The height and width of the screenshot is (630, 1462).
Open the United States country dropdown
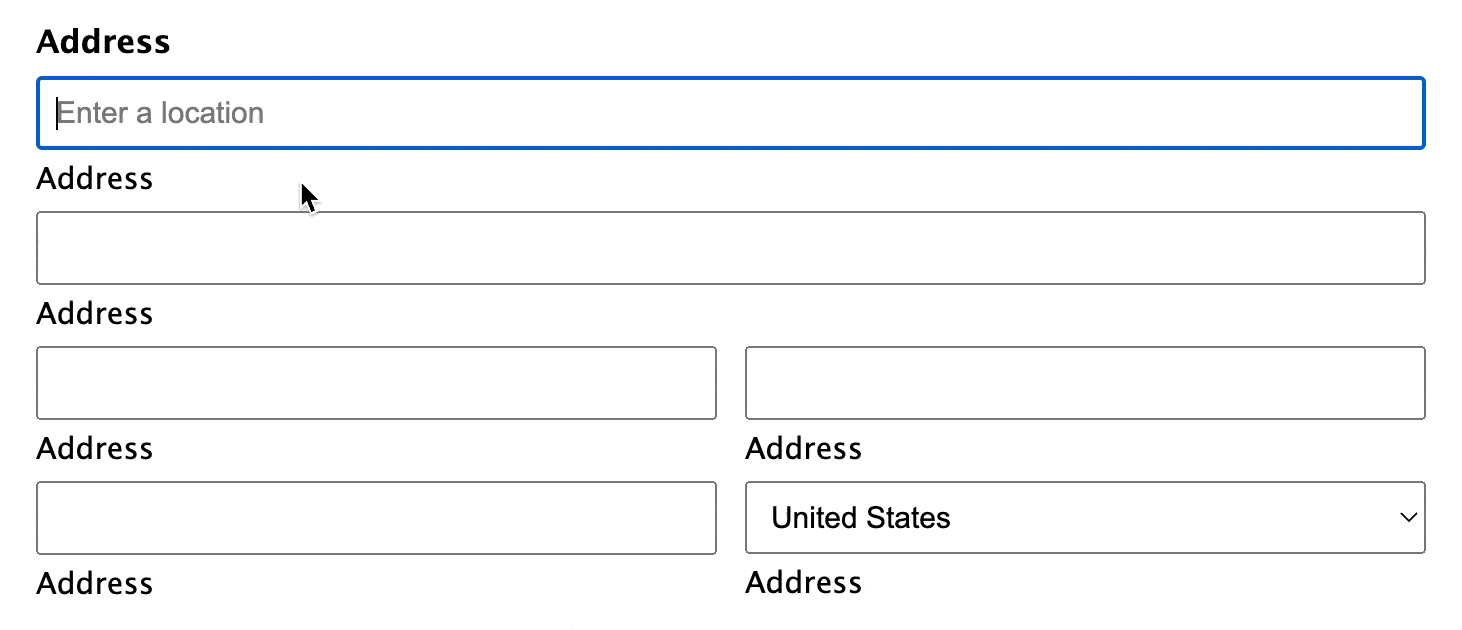point(1084,518)
